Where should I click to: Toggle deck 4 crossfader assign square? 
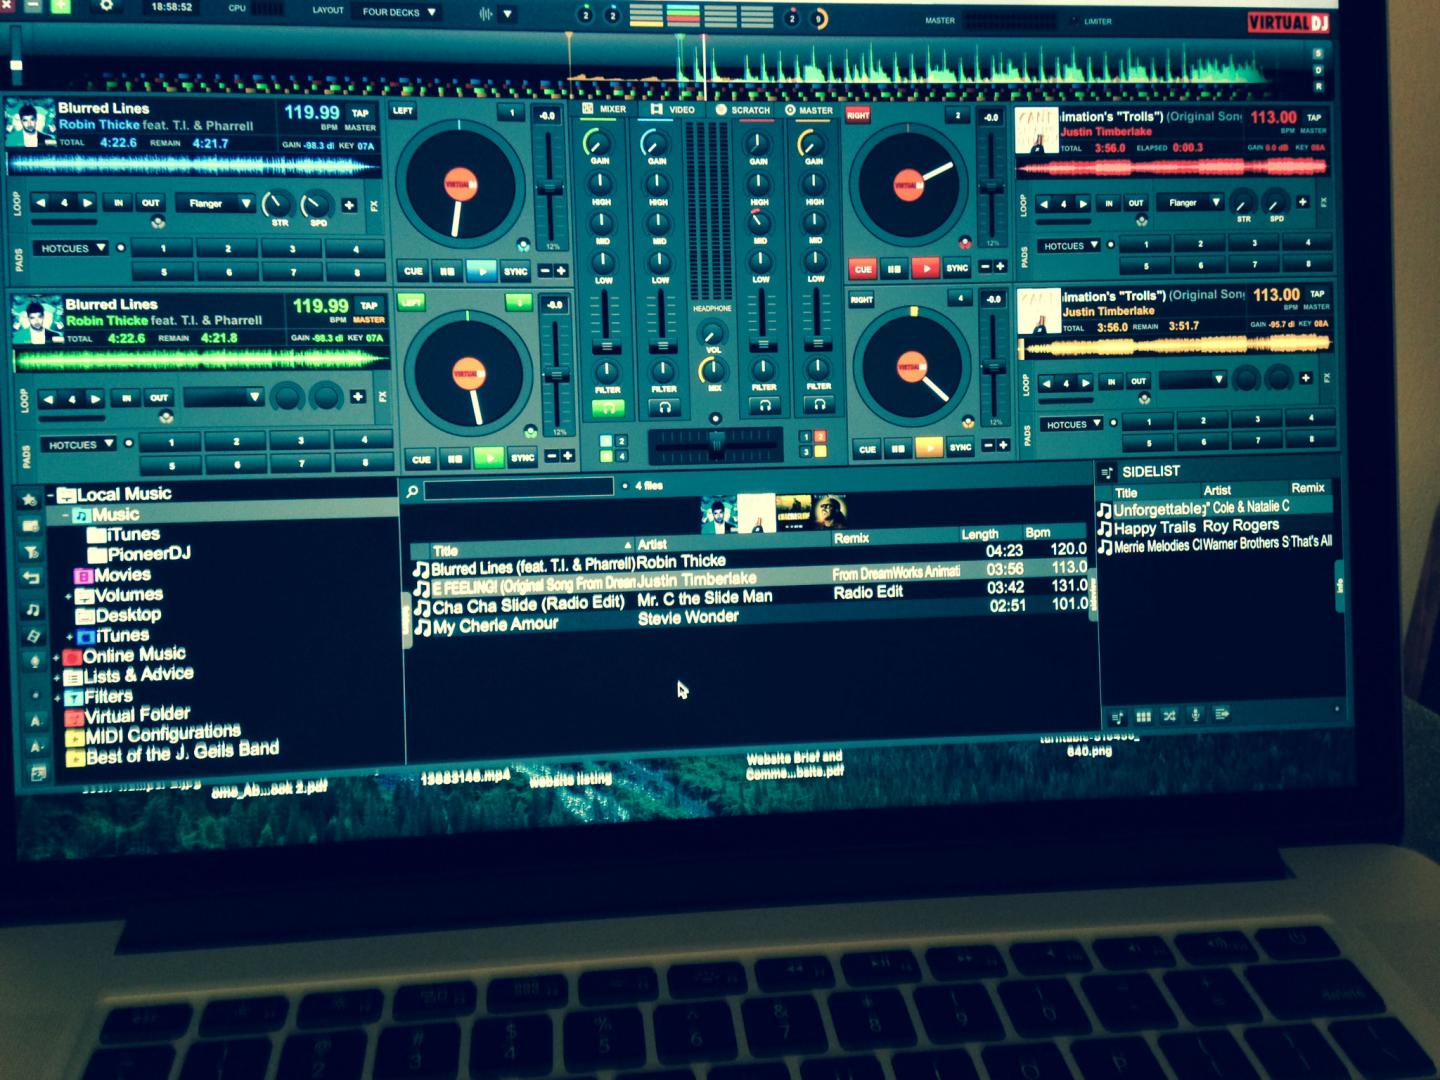pyautogui.click(x=820, y=452)
